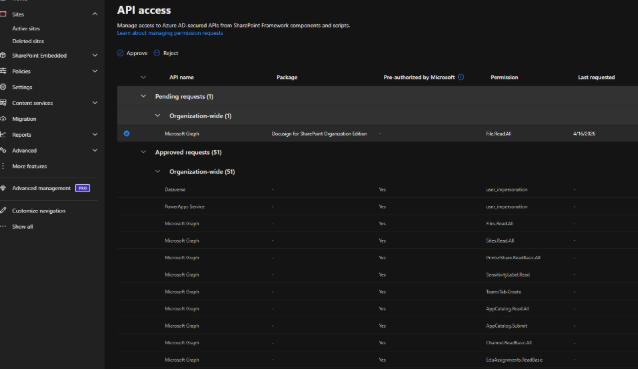Select the Dataverse API row
This screenshot has width=638, height=369.
pos(377,190)
